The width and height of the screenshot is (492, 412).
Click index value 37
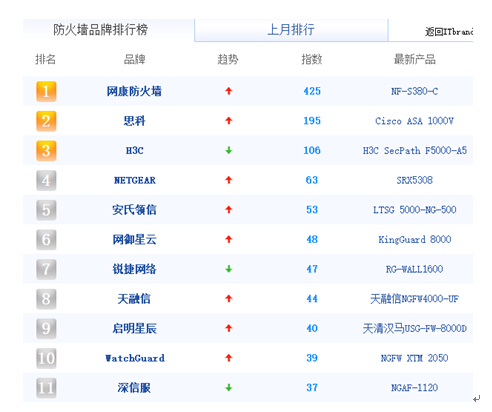312,388
